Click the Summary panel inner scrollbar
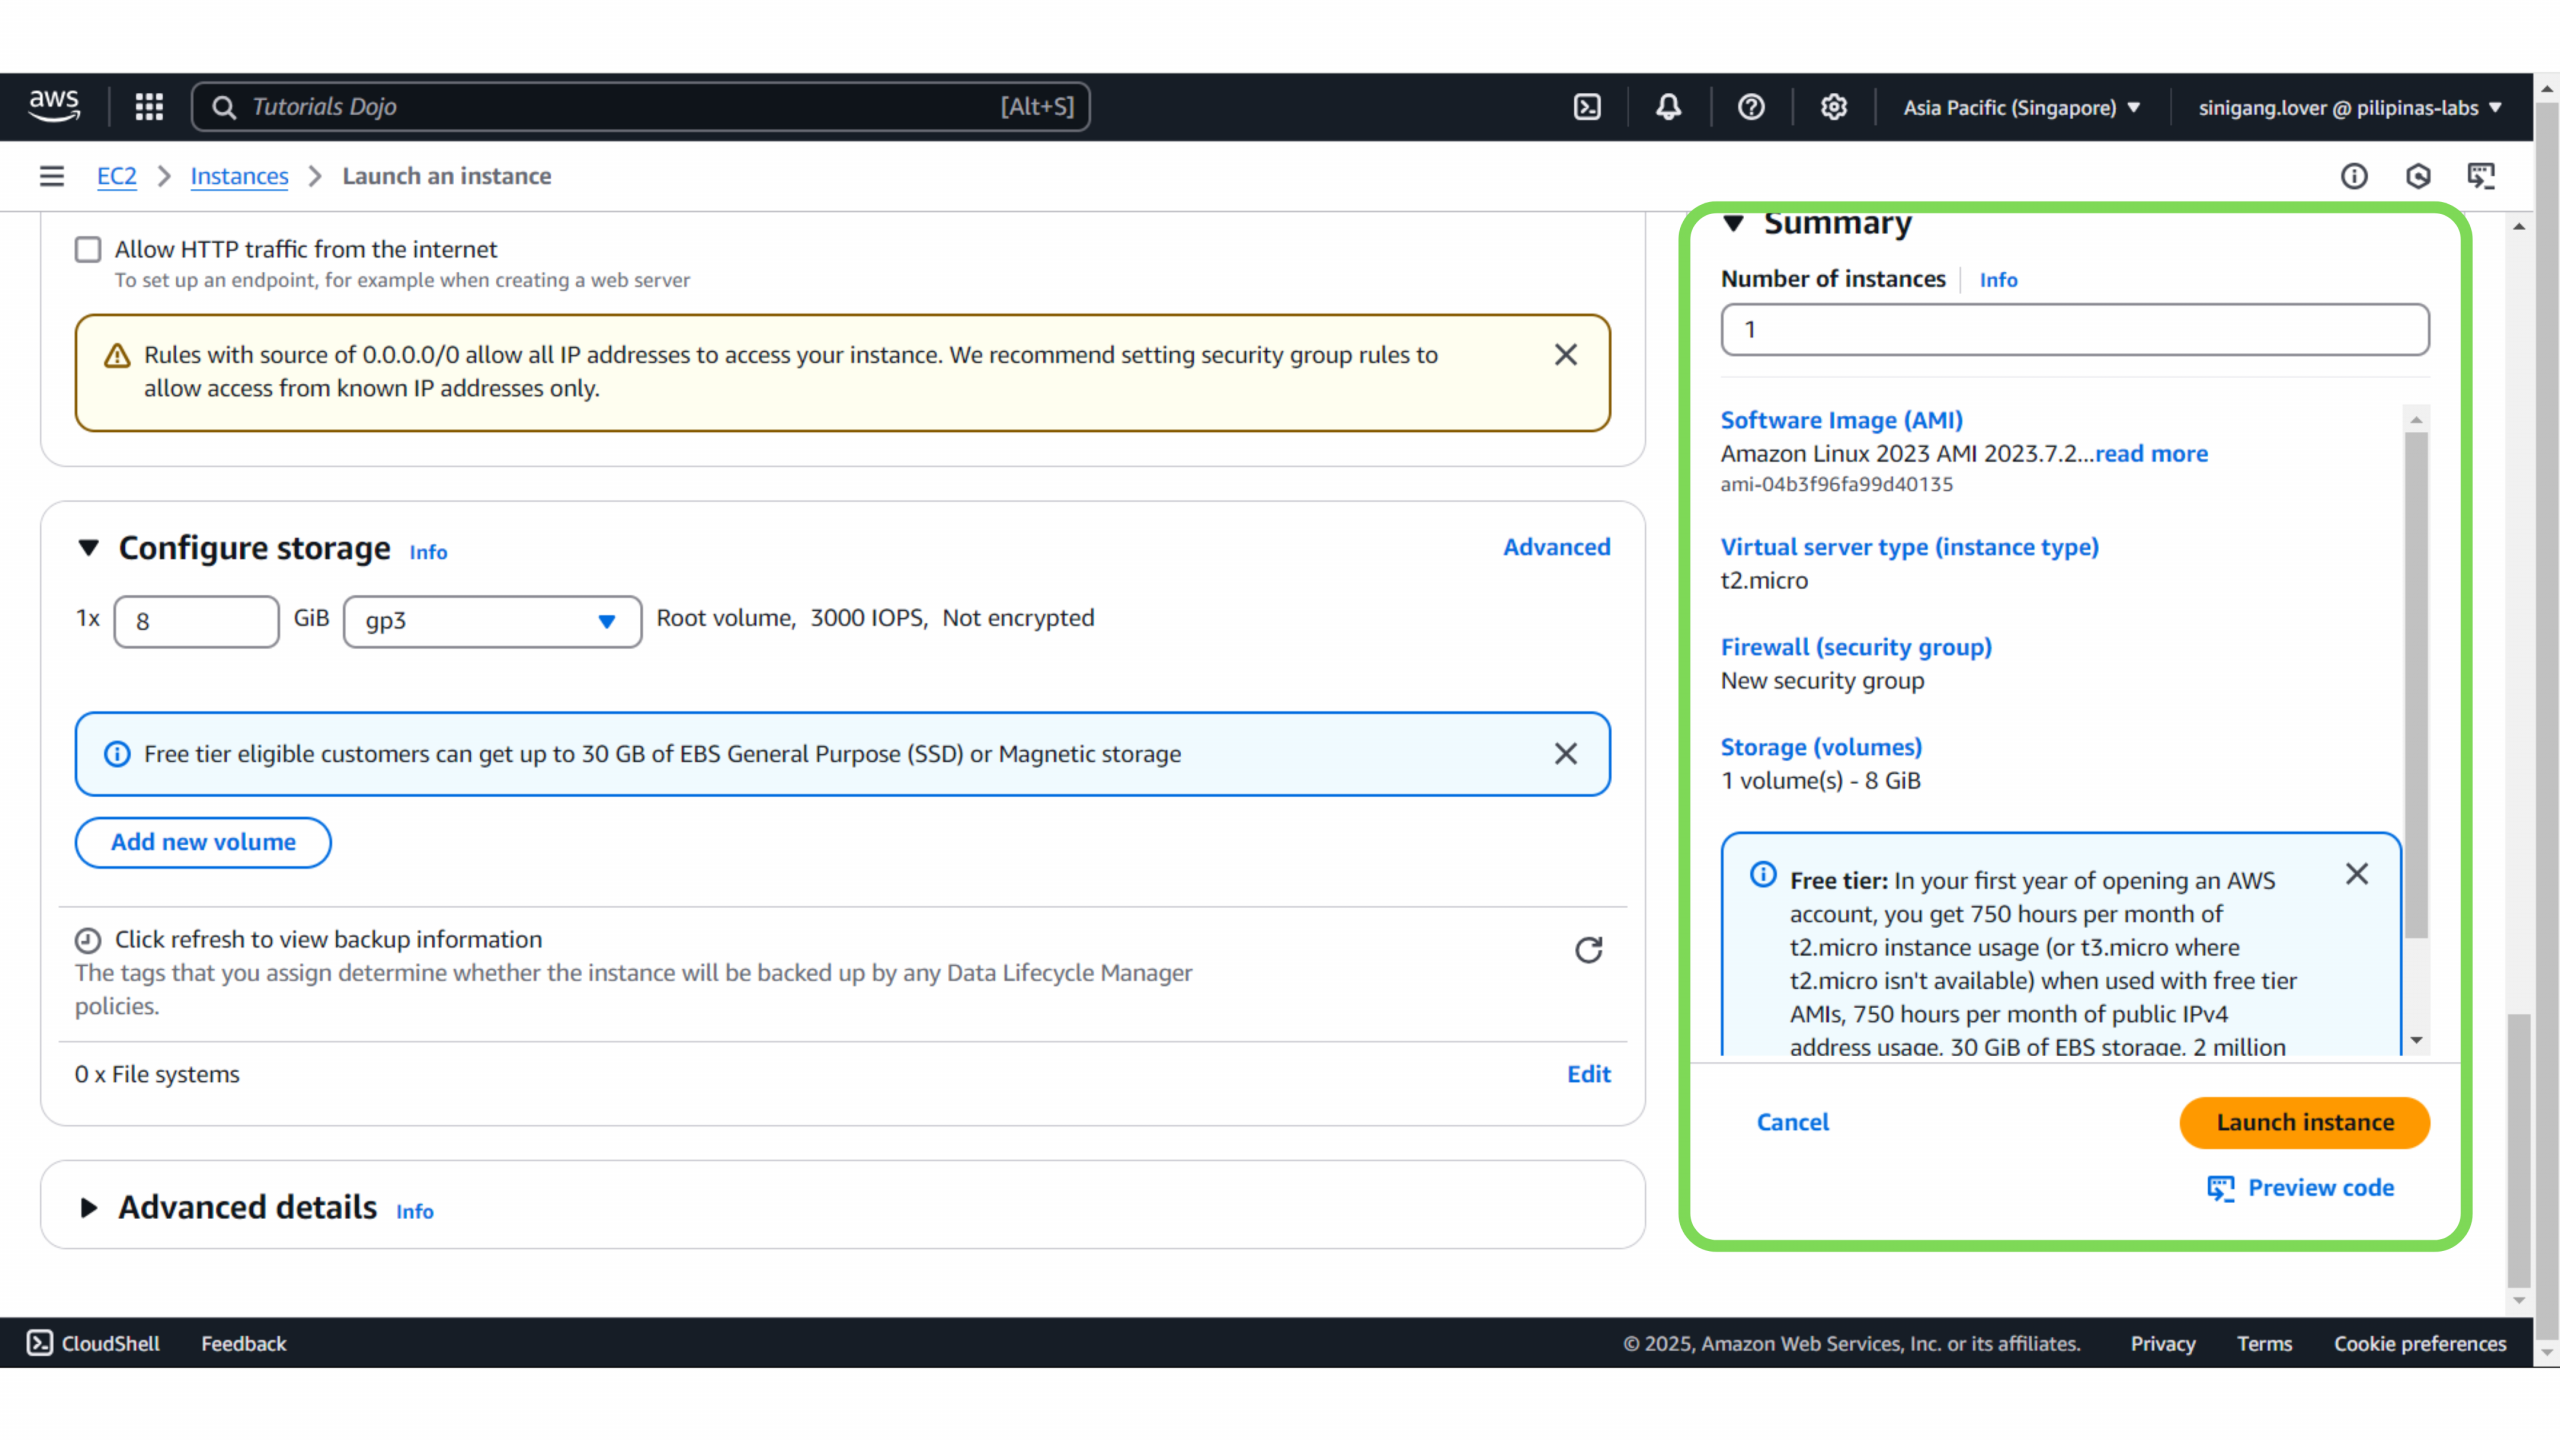This screenshot has height=1440, width=2560. (x=2416, y=685)
